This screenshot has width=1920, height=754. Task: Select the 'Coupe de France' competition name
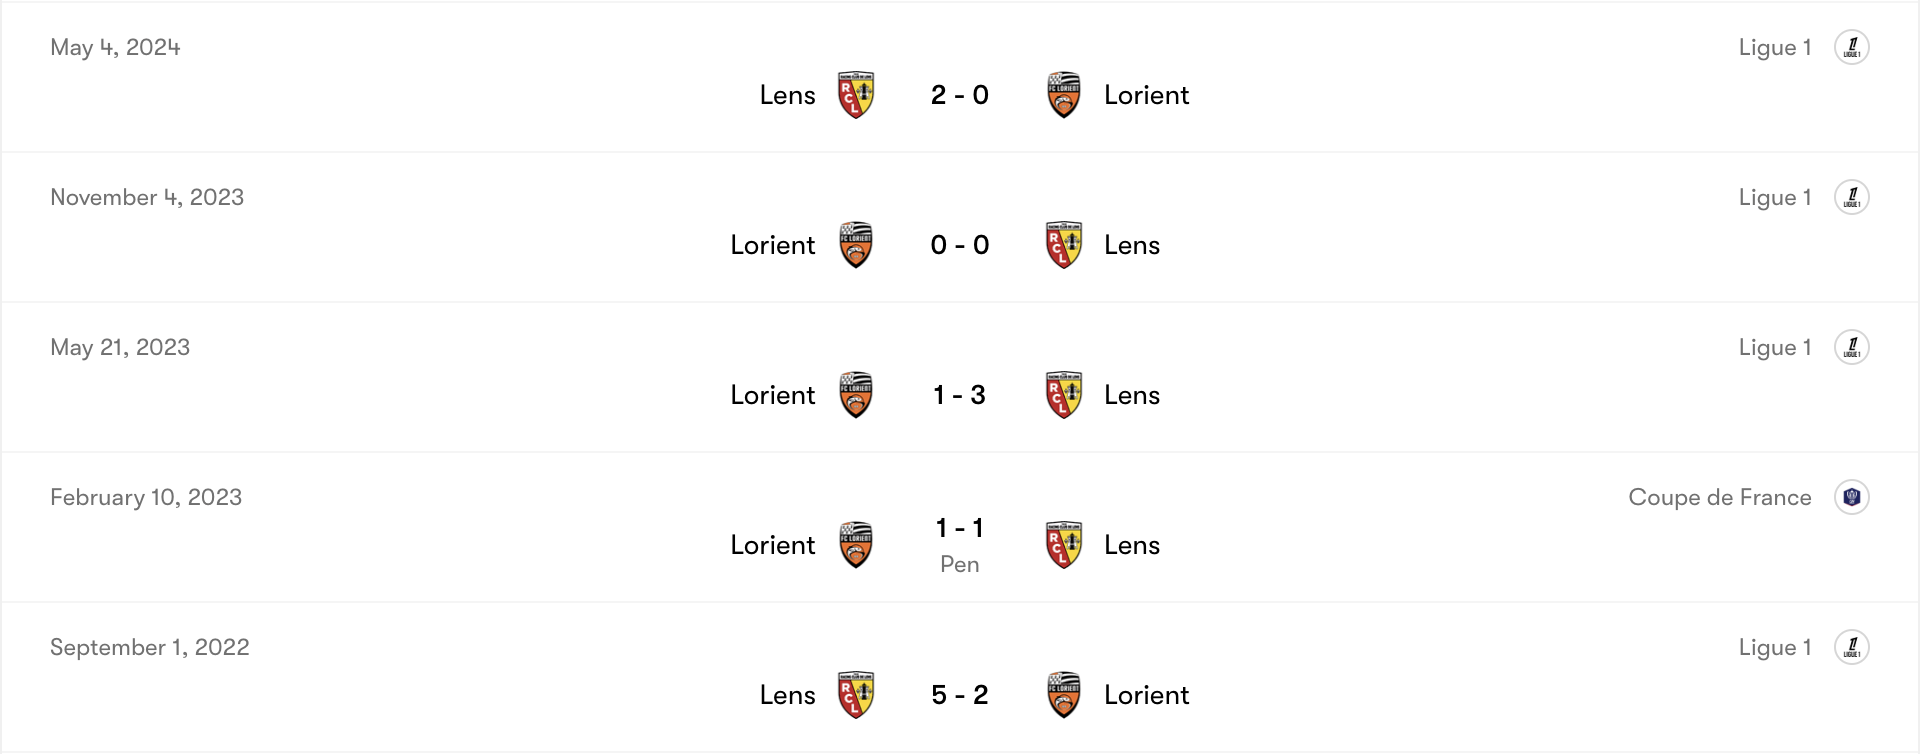pos(1720,497)
